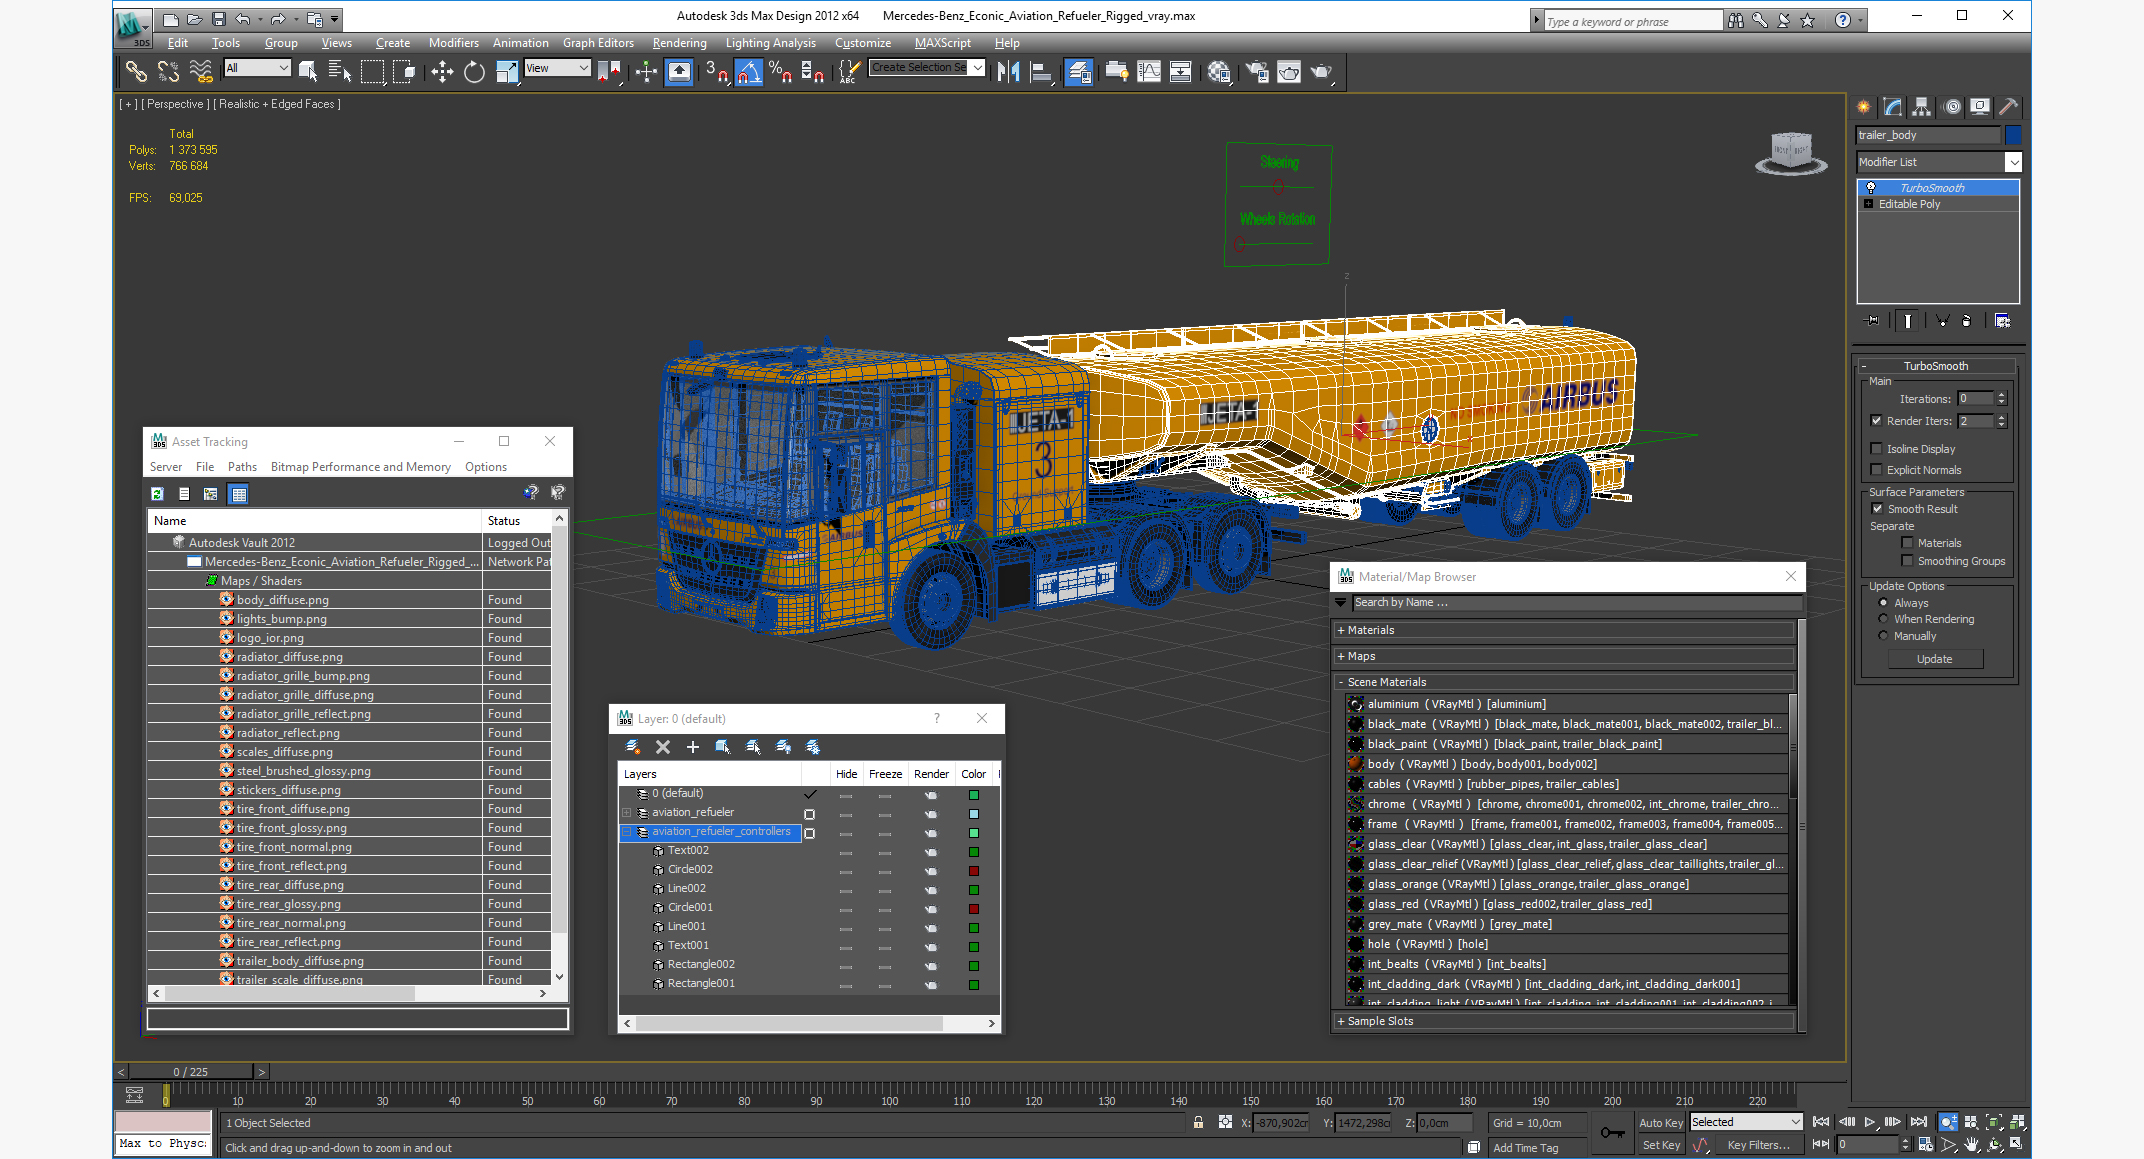Toggle the Percent Snap tool
Screen dimensions: 2144x1159
(780, 71)
